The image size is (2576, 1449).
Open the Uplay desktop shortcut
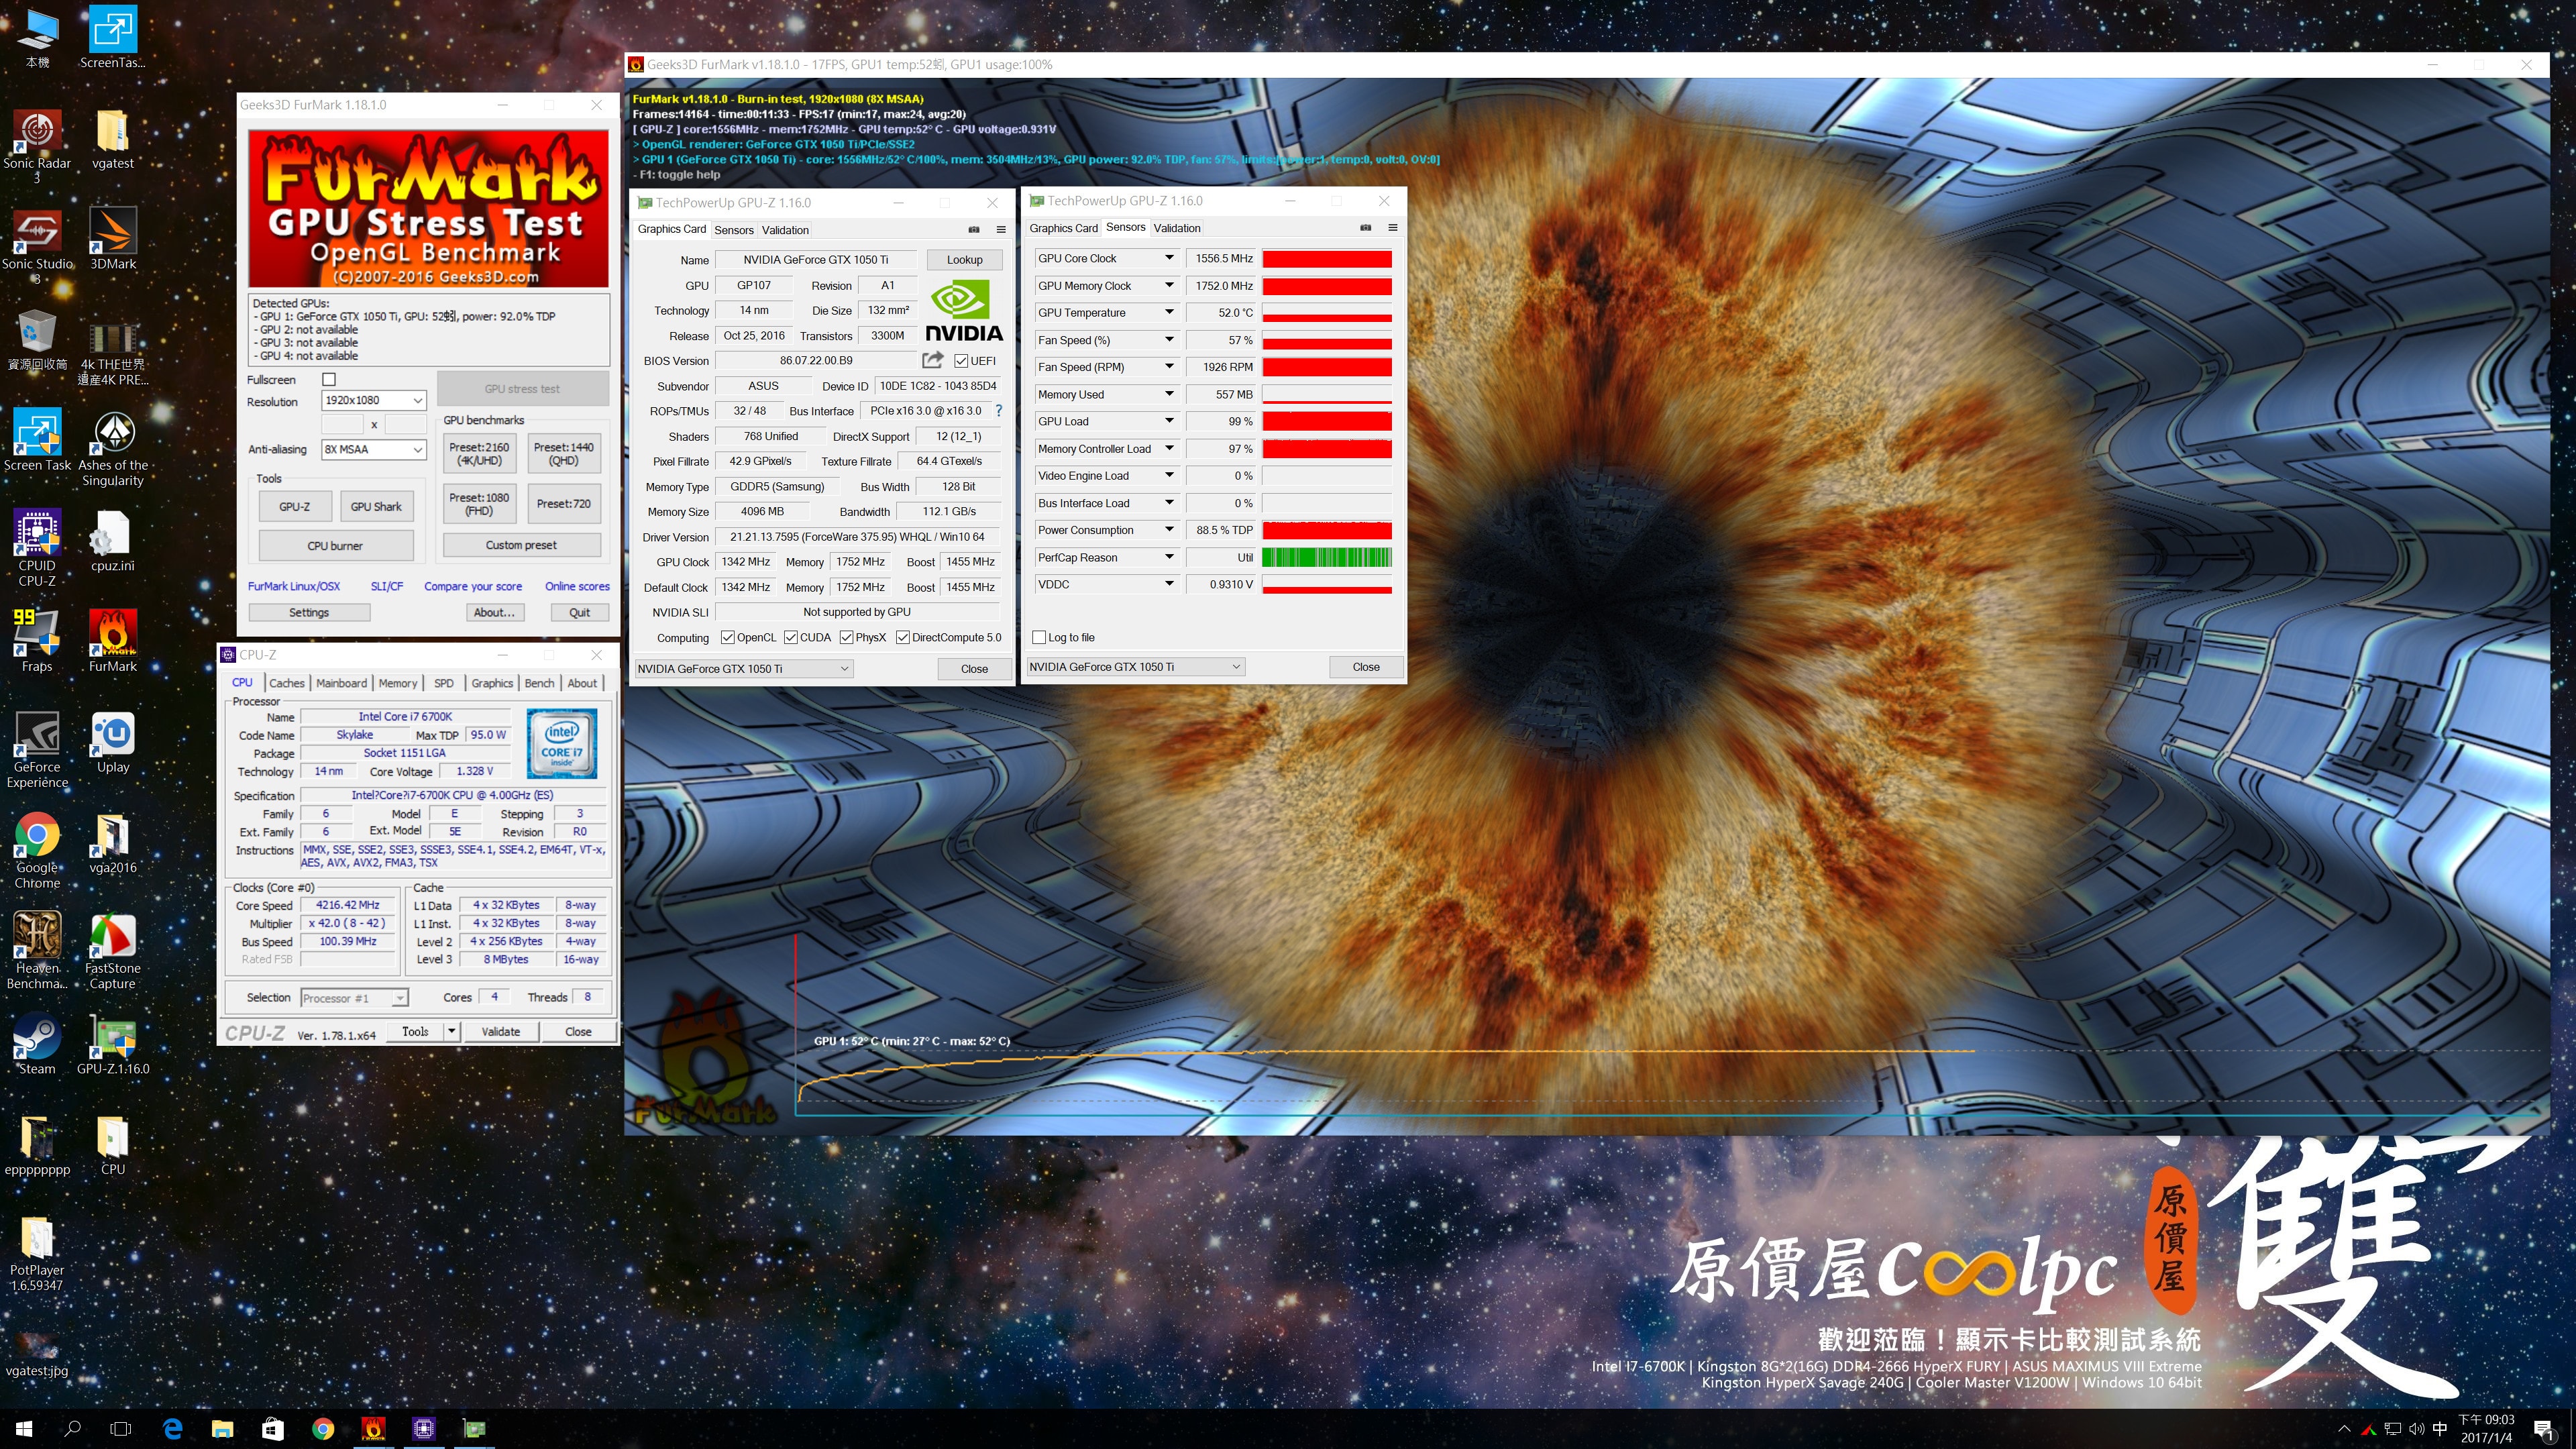(x=112, y=742)
